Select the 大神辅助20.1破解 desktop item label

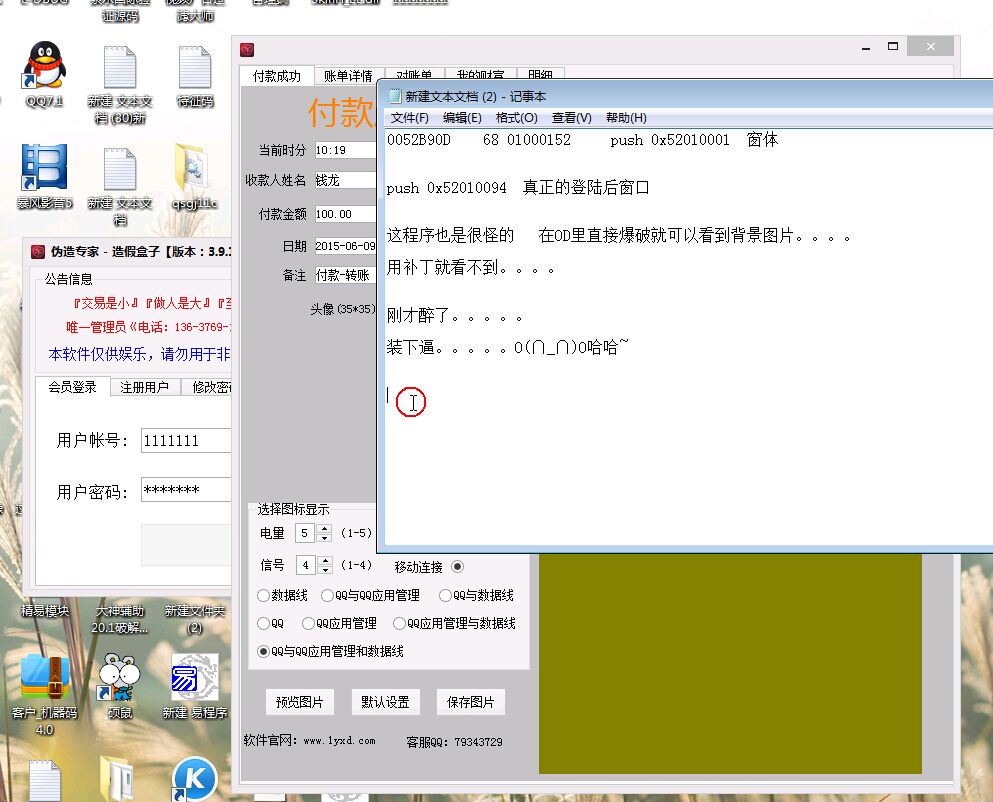pos(119,619)
